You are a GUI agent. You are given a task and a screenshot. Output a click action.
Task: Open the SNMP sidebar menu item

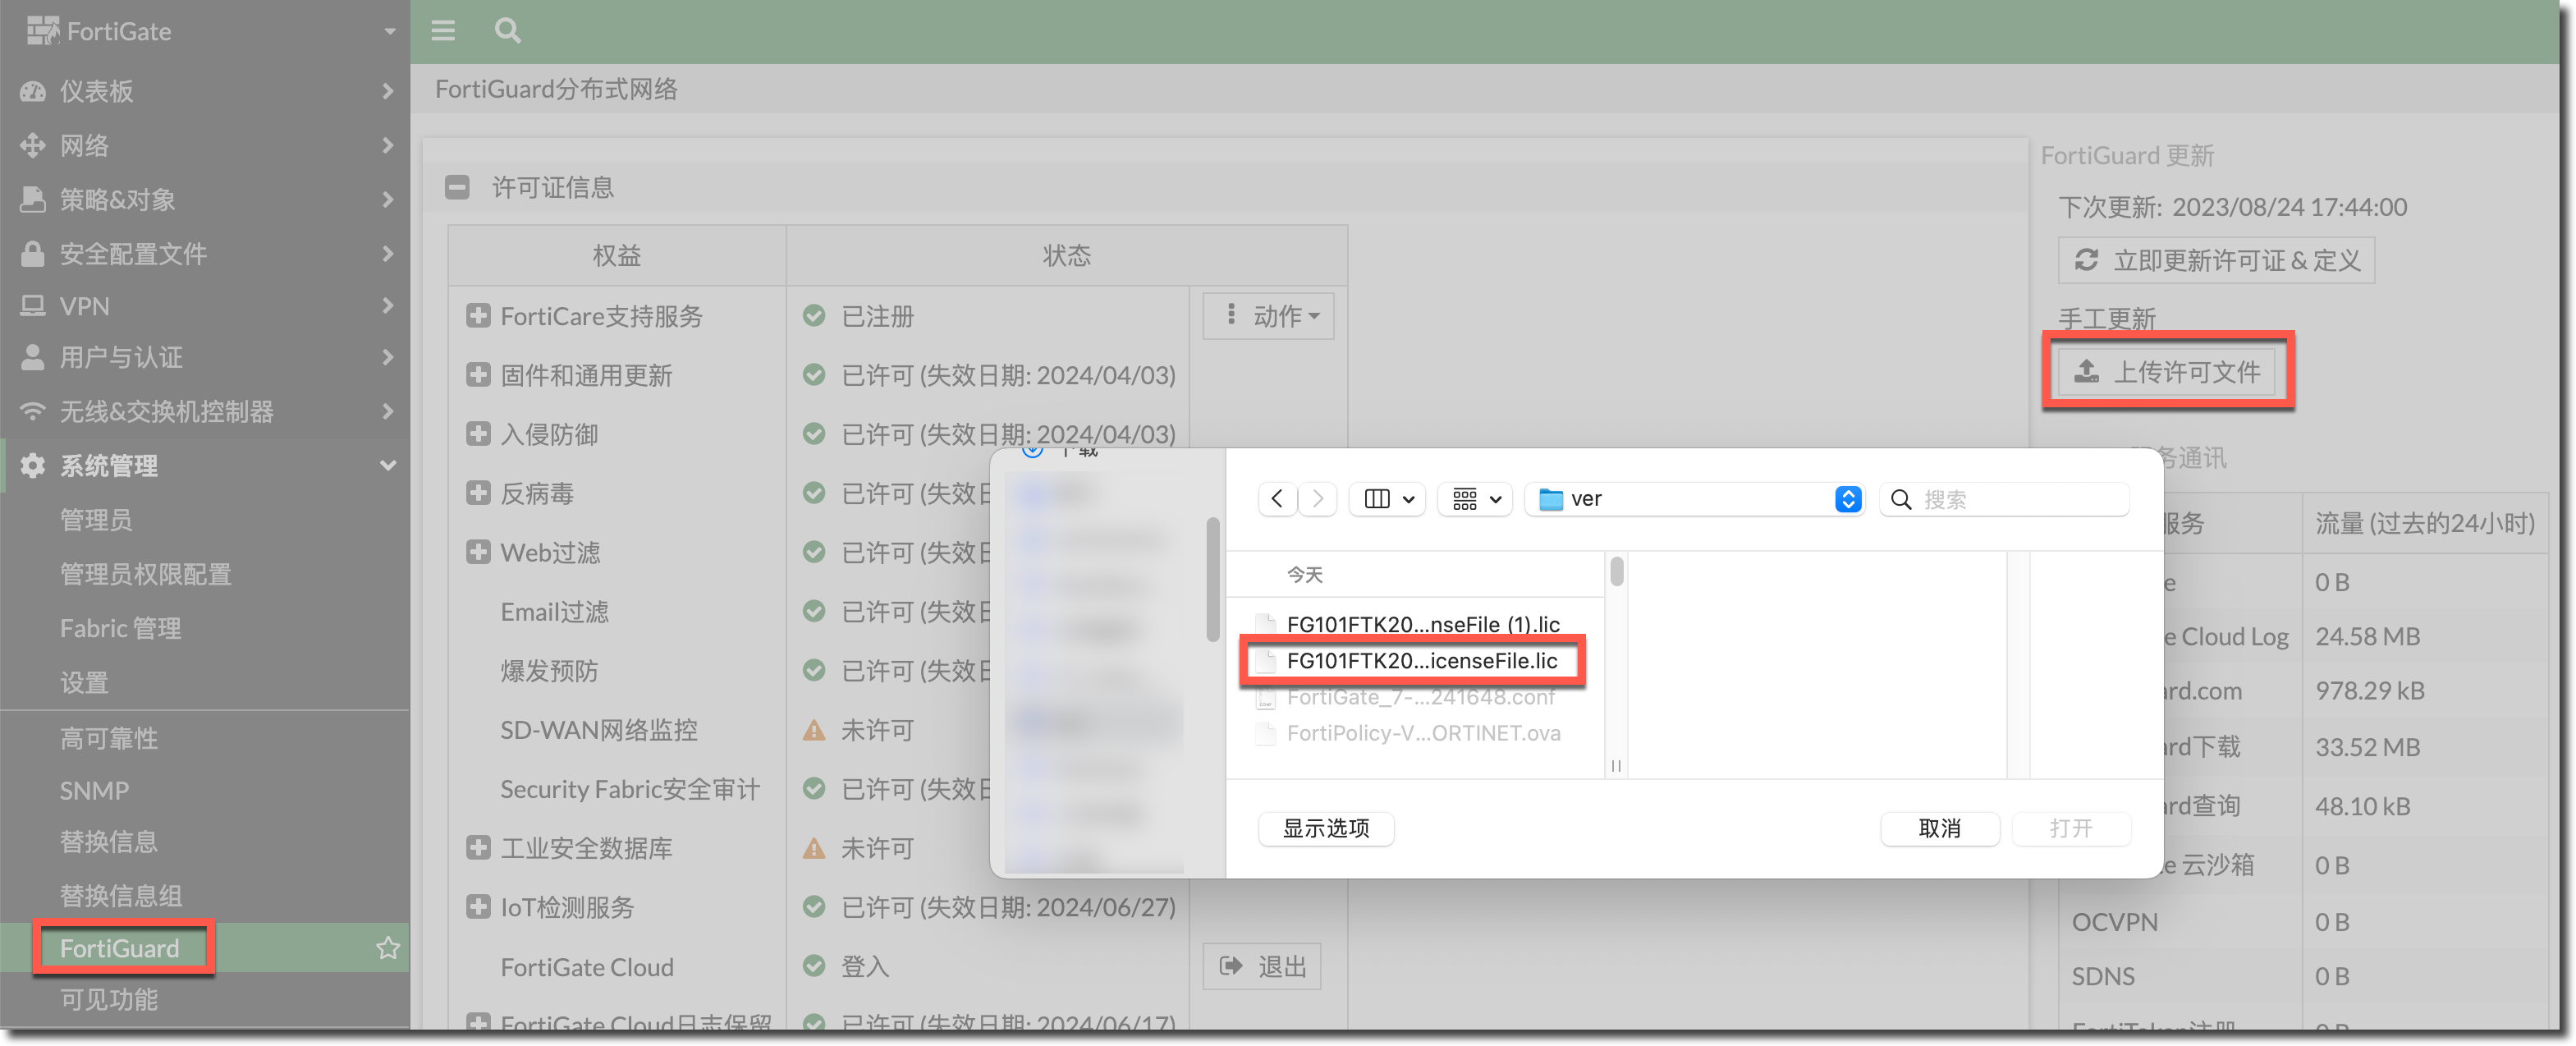(x=94, y=791)
